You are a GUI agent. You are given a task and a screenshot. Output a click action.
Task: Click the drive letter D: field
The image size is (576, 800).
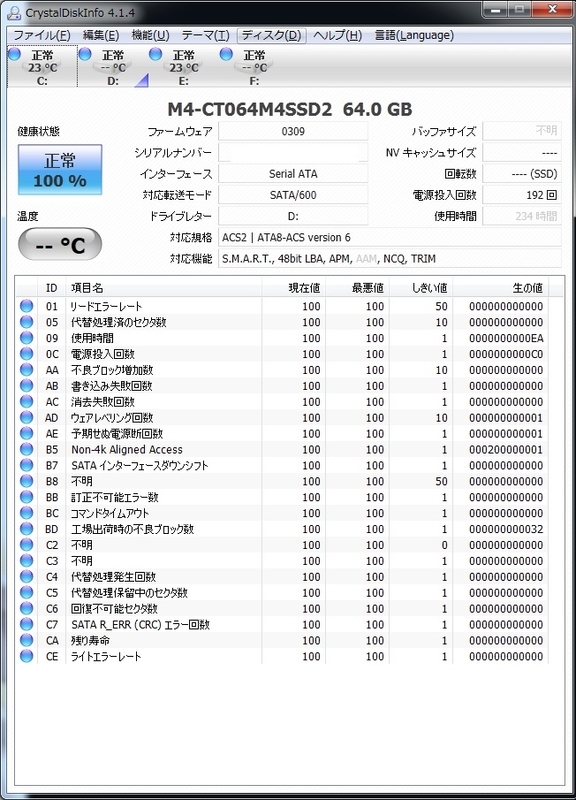(293, 216)
